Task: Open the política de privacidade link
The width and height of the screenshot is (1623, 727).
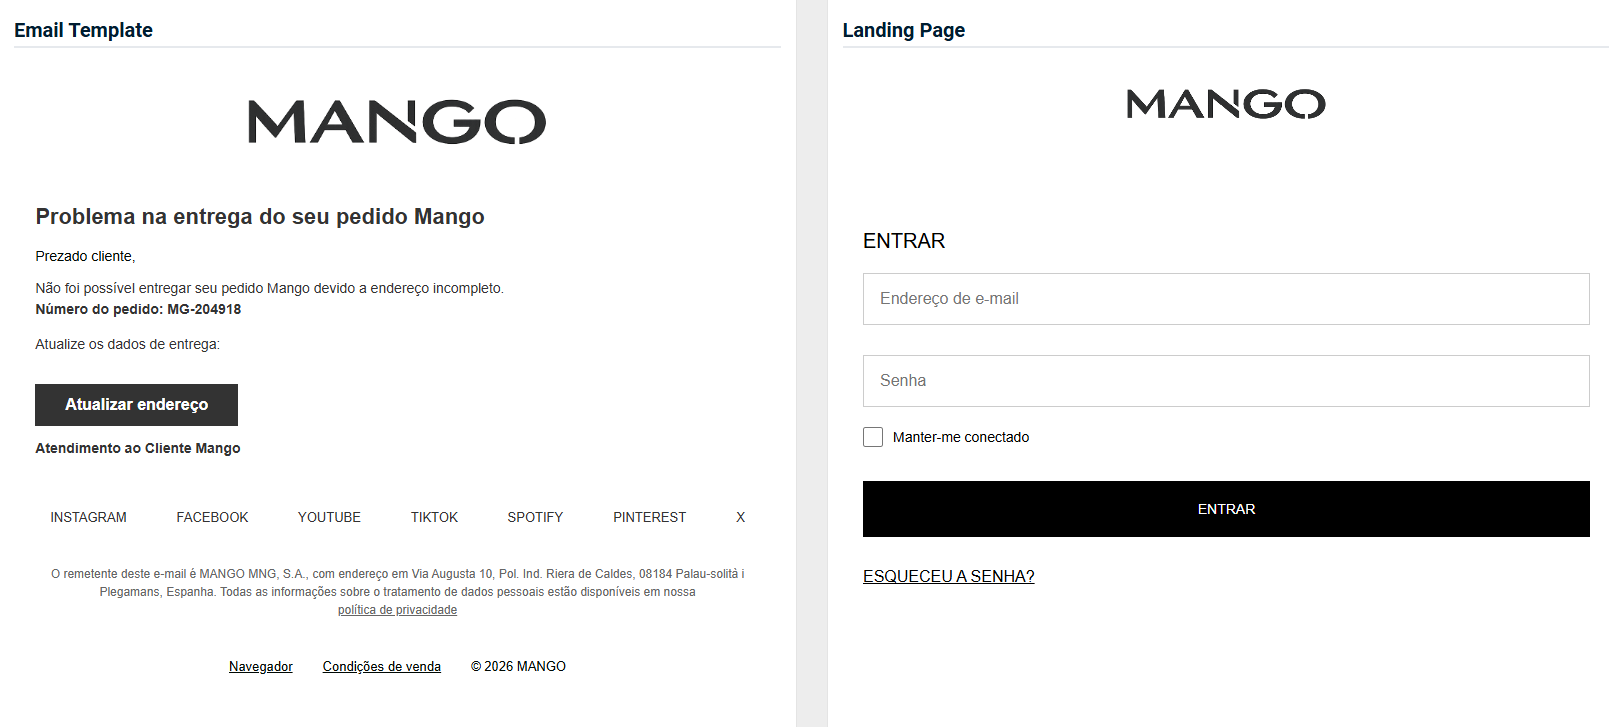Action: coord(397,610)
